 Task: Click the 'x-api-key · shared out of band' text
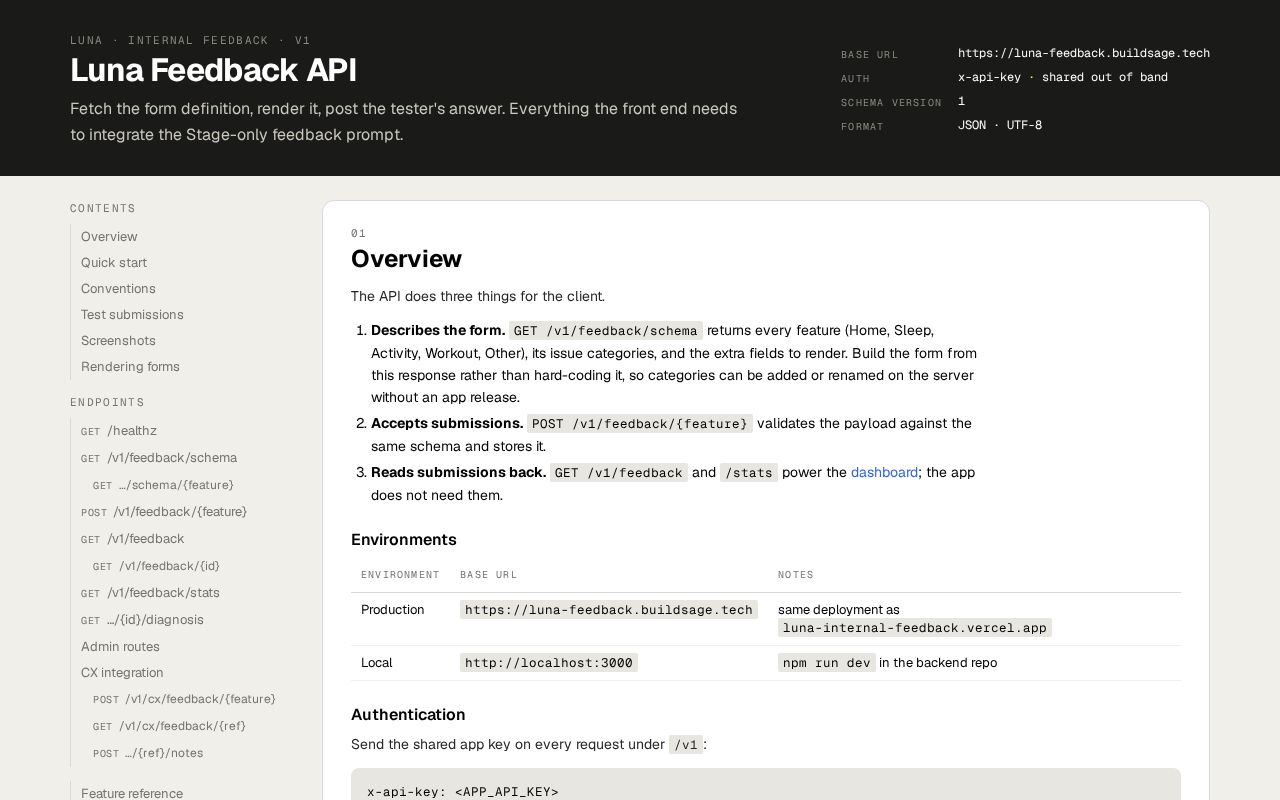1063,77
